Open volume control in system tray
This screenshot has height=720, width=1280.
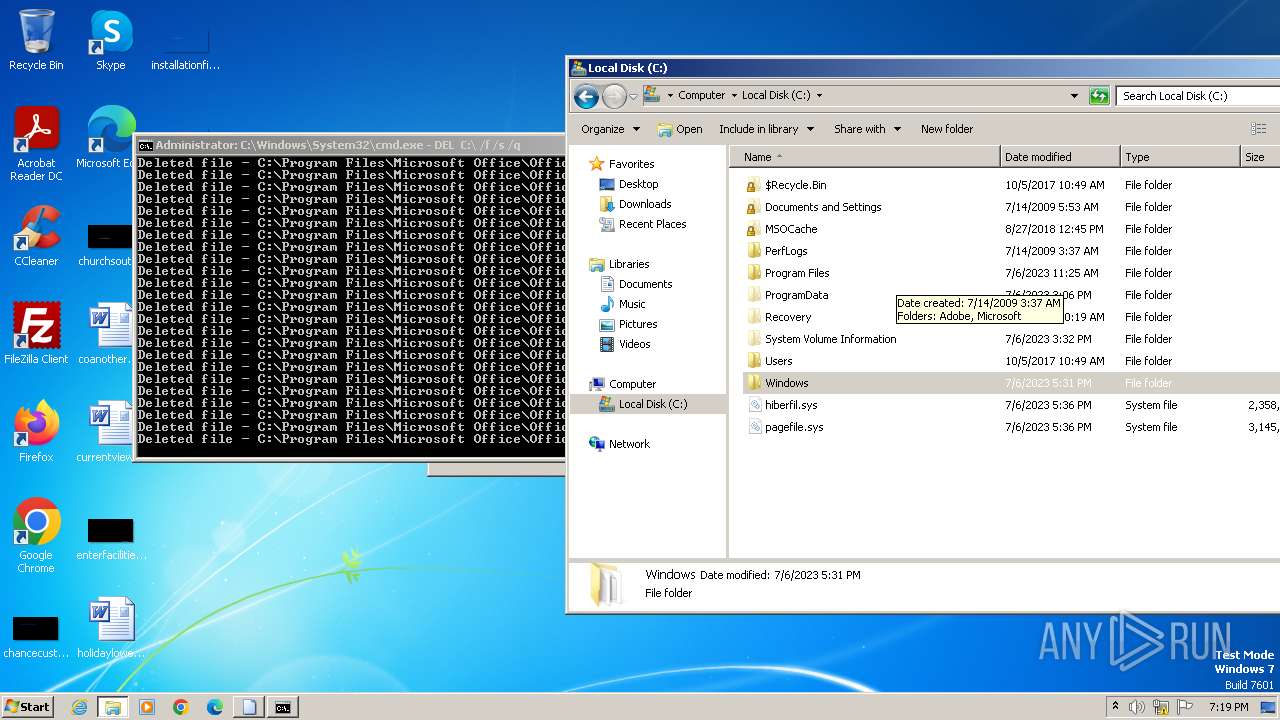1137,707
